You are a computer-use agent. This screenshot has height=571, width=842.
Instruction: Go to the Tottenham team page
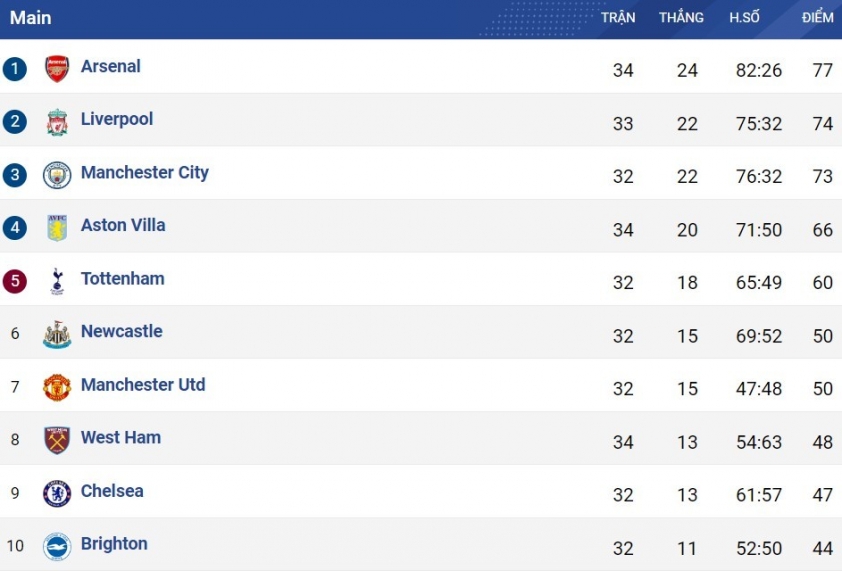(x=122, y=278)
